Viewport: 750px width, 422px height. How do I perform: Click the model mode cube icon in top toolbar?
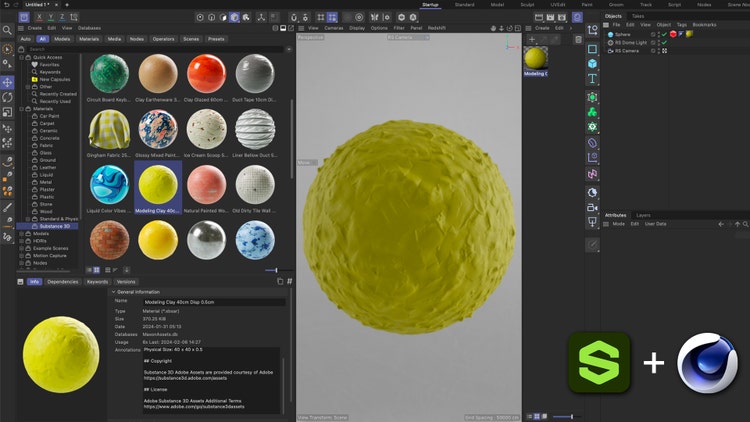(x=234, y=17)
